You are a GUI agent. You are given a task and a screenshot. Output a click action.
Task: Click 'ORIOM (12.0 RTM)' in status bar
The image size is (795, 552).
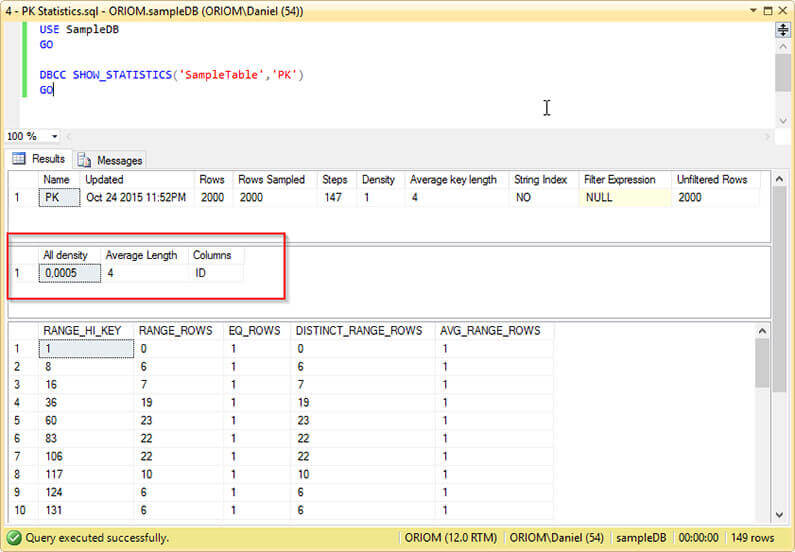coord(451,537)
